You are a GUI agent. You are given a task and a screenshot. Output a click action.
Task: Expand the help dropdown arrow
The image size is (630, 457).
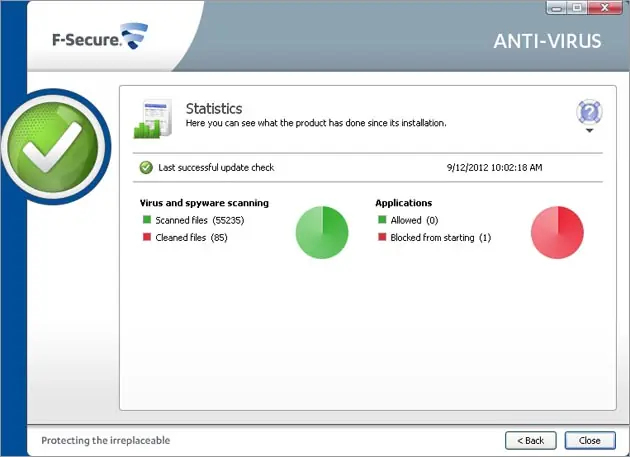pos(589,131)
